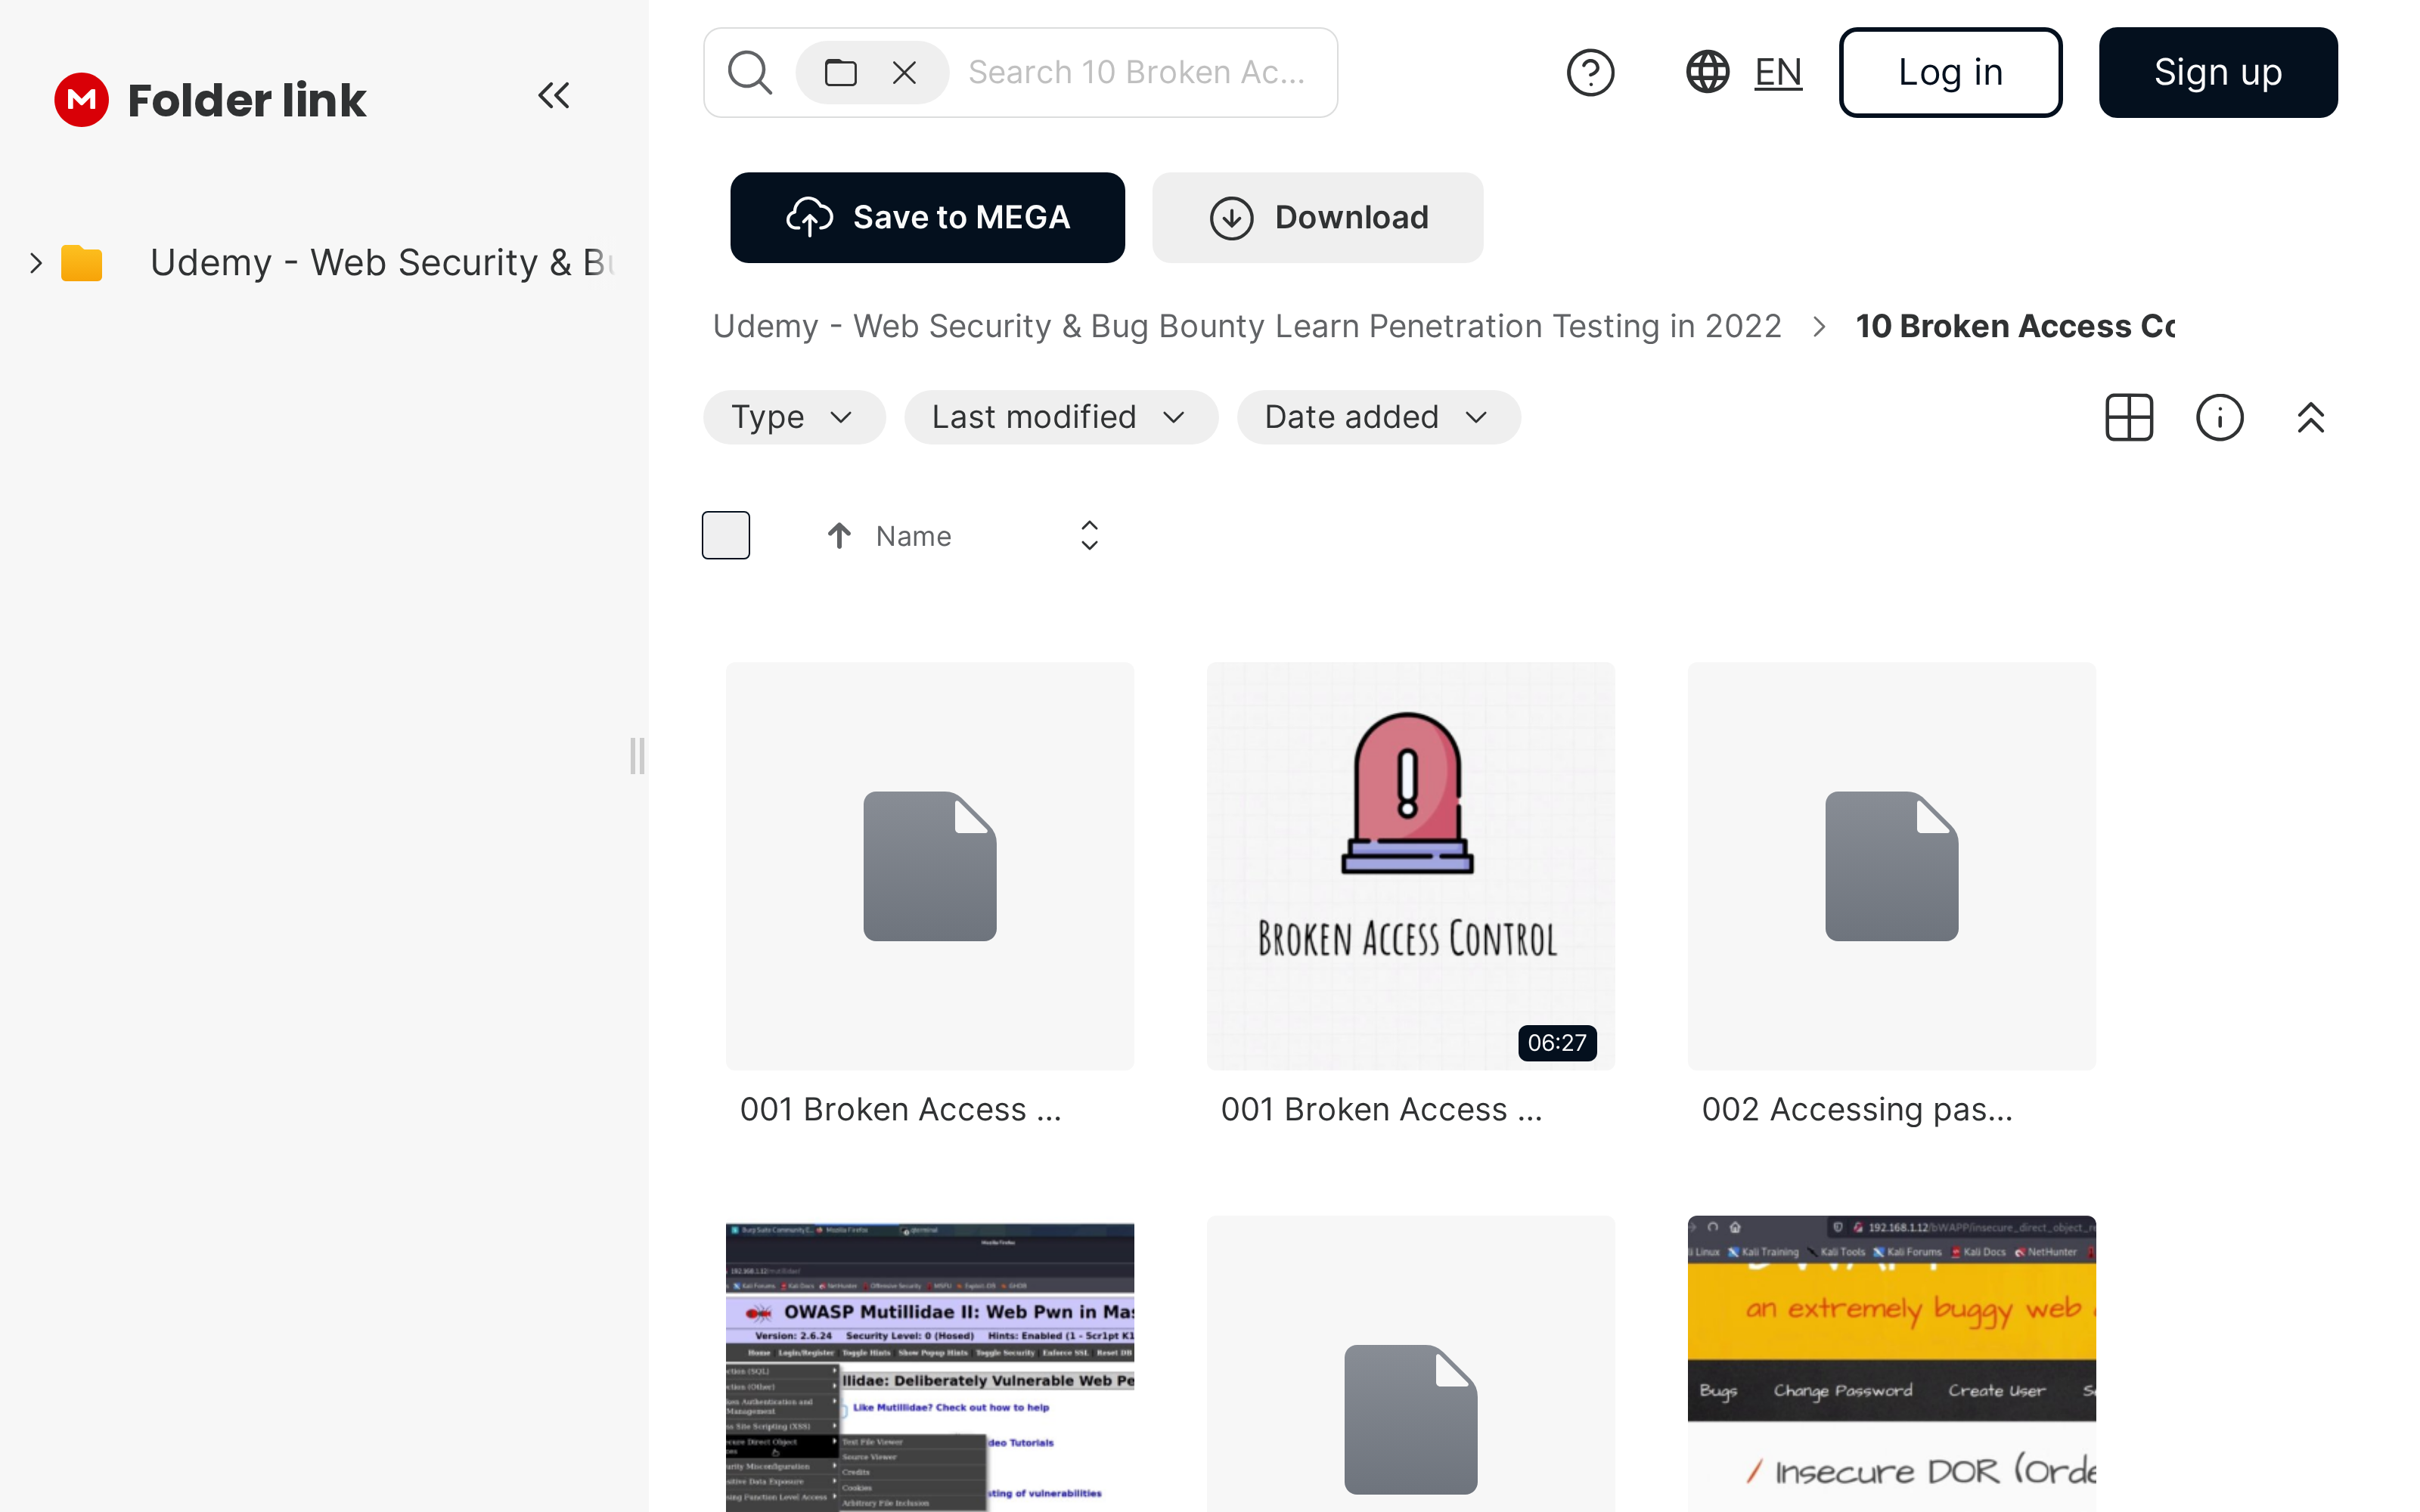The height and width of the screenshot is (1512, 2420).
Task: Open the info panel icon
Action: [2219, 417]
